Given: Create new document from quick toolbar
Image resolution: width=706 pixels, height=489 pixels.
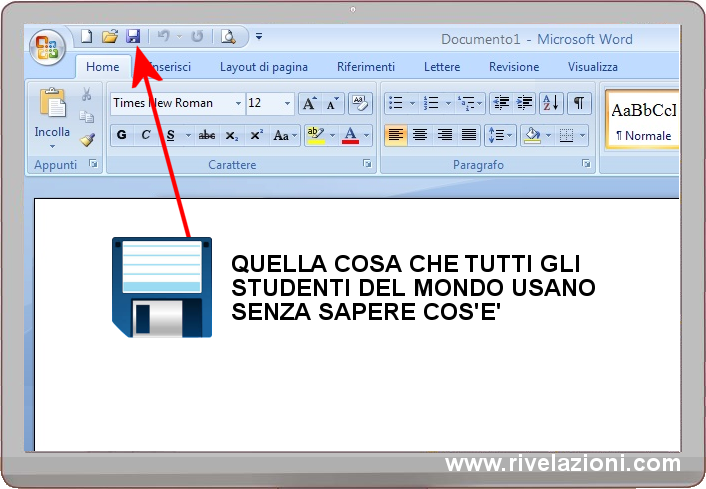Looking at the screenshot, I should [87, 37].
